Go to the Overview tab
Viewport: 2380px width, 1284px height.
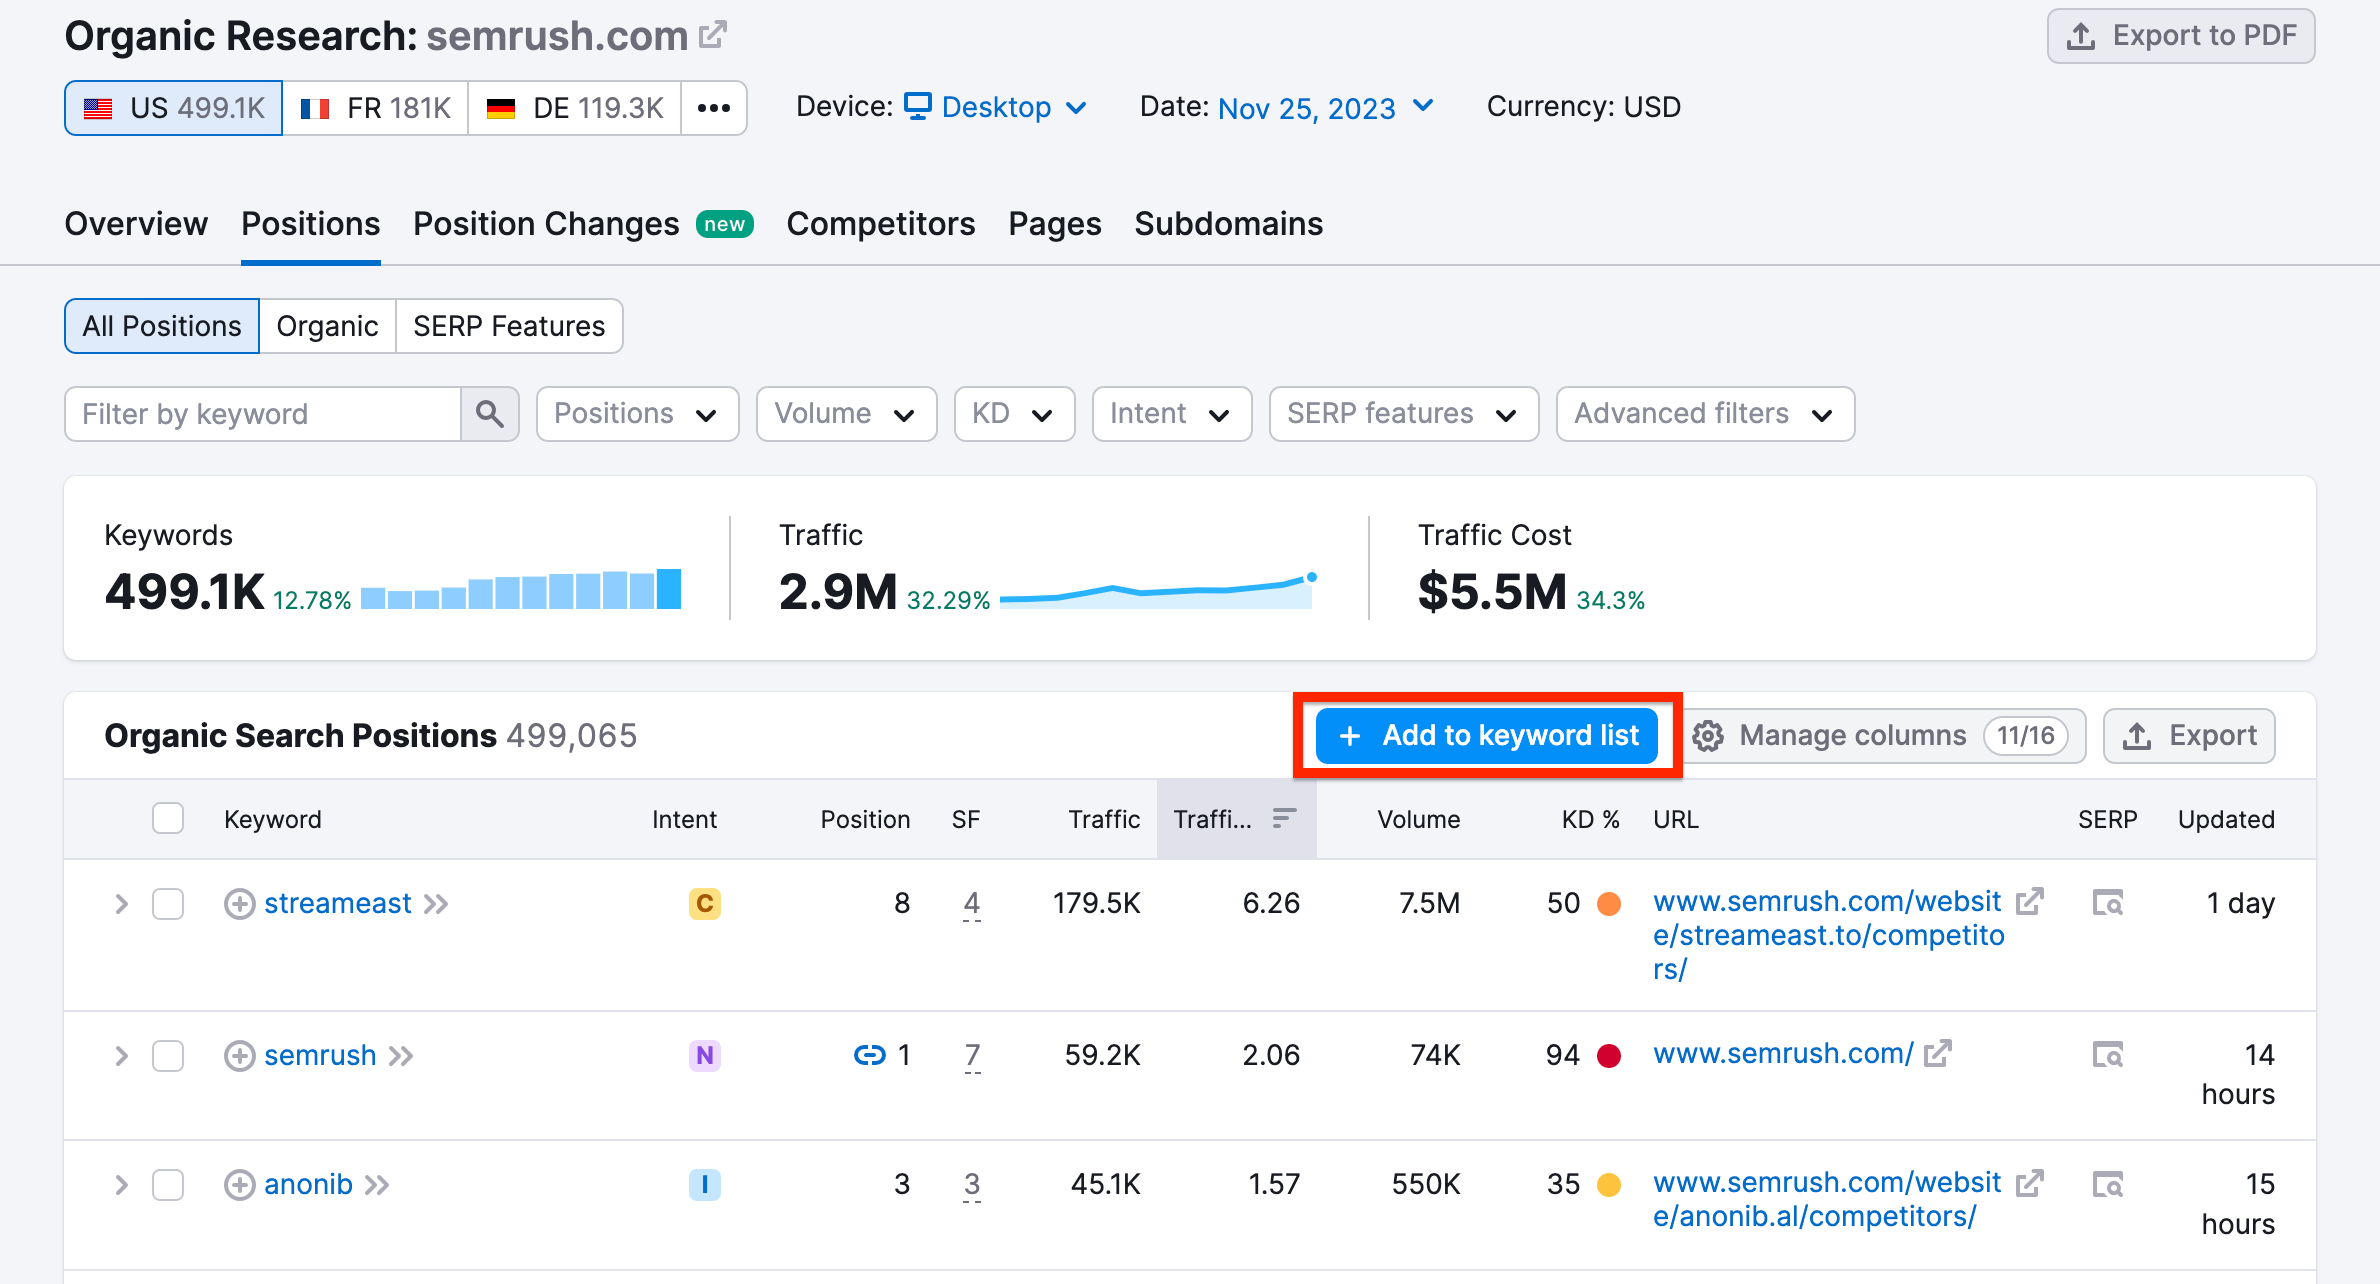tap(136, 224)
